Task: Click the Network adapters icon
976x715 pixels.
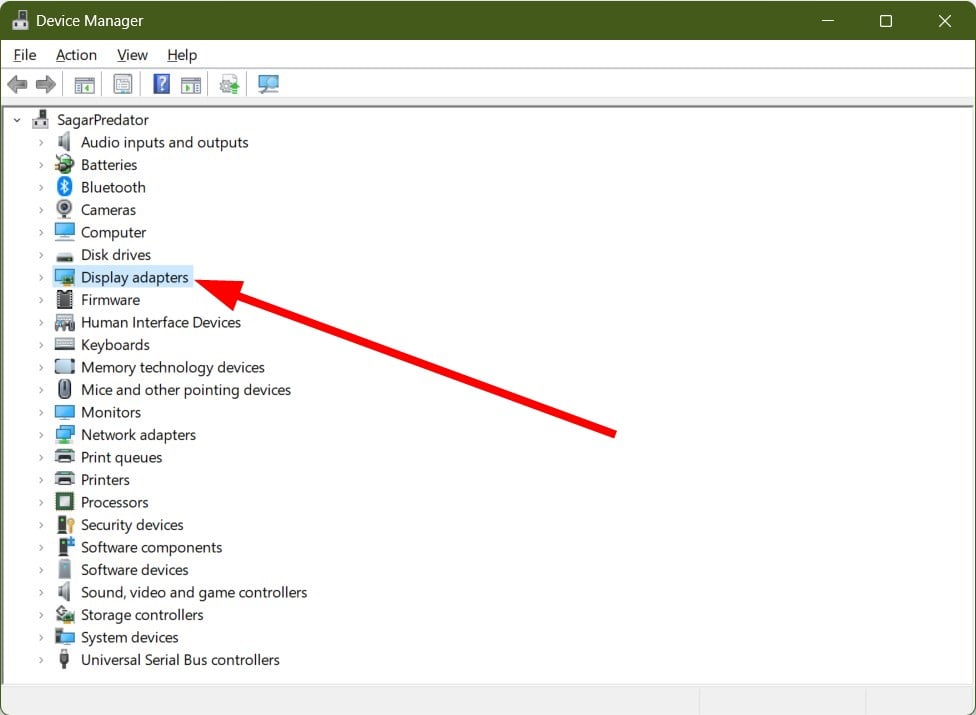Action: pyautogui.click(x=64, y=434)
